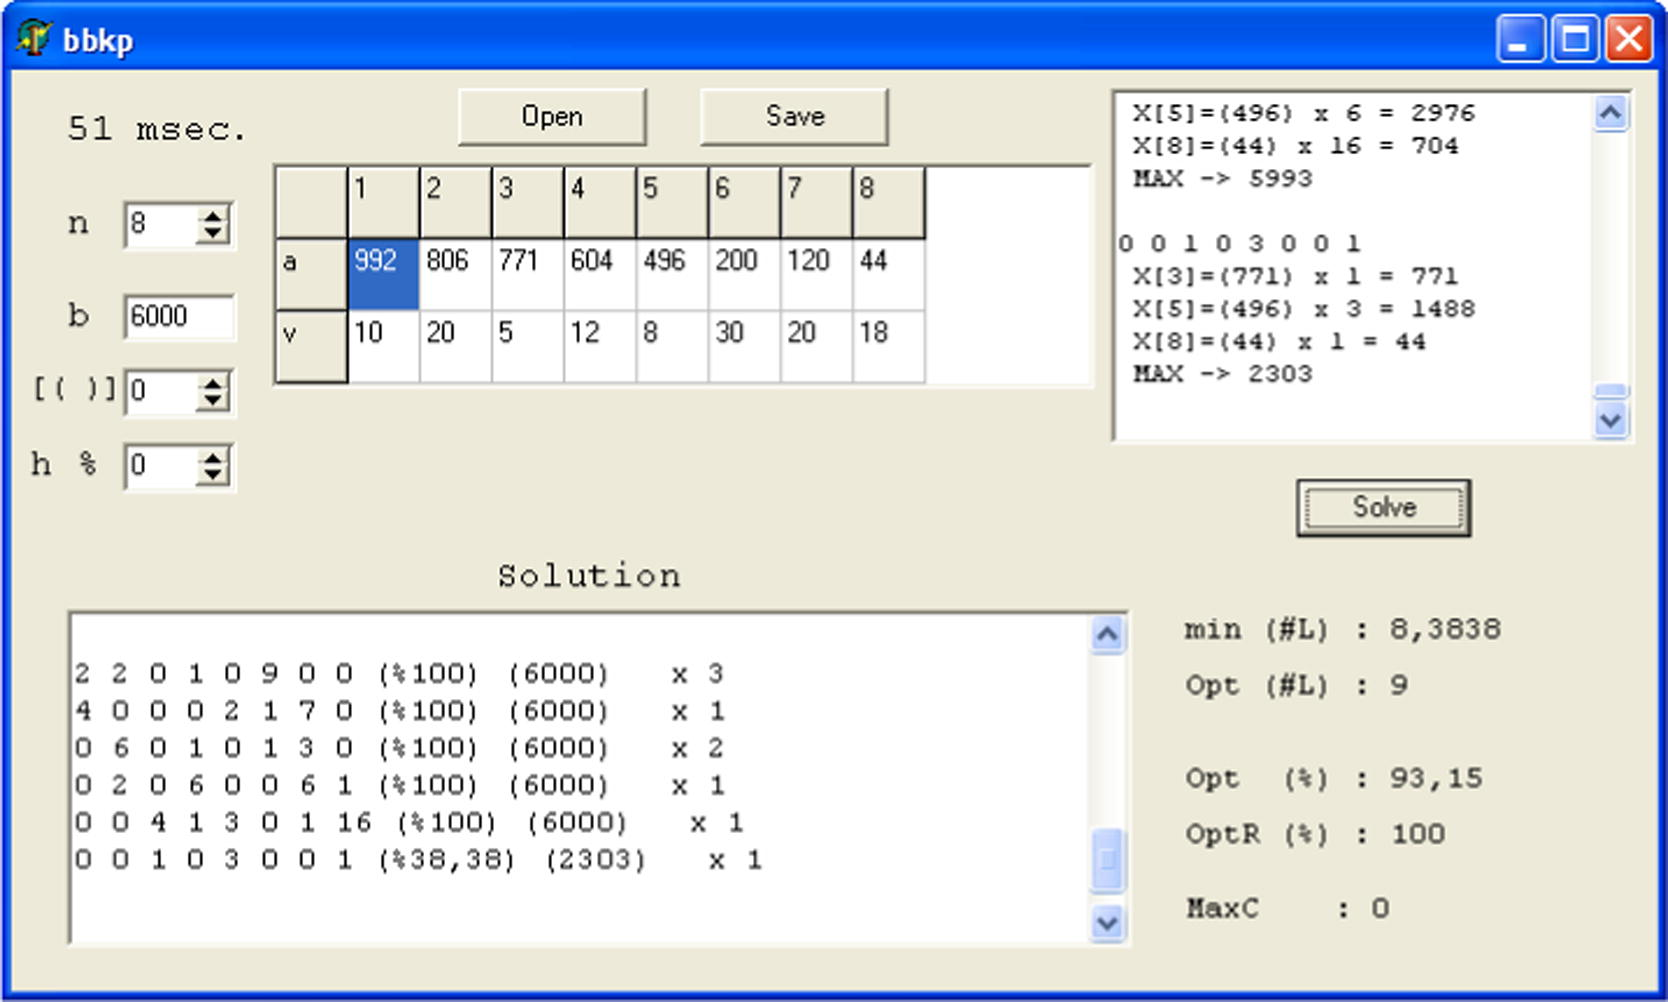Viewport: 1668px width, 1002px height.
Task: Click log line X[8]=(44) x 16 = 704
Action: [1295, 146]
